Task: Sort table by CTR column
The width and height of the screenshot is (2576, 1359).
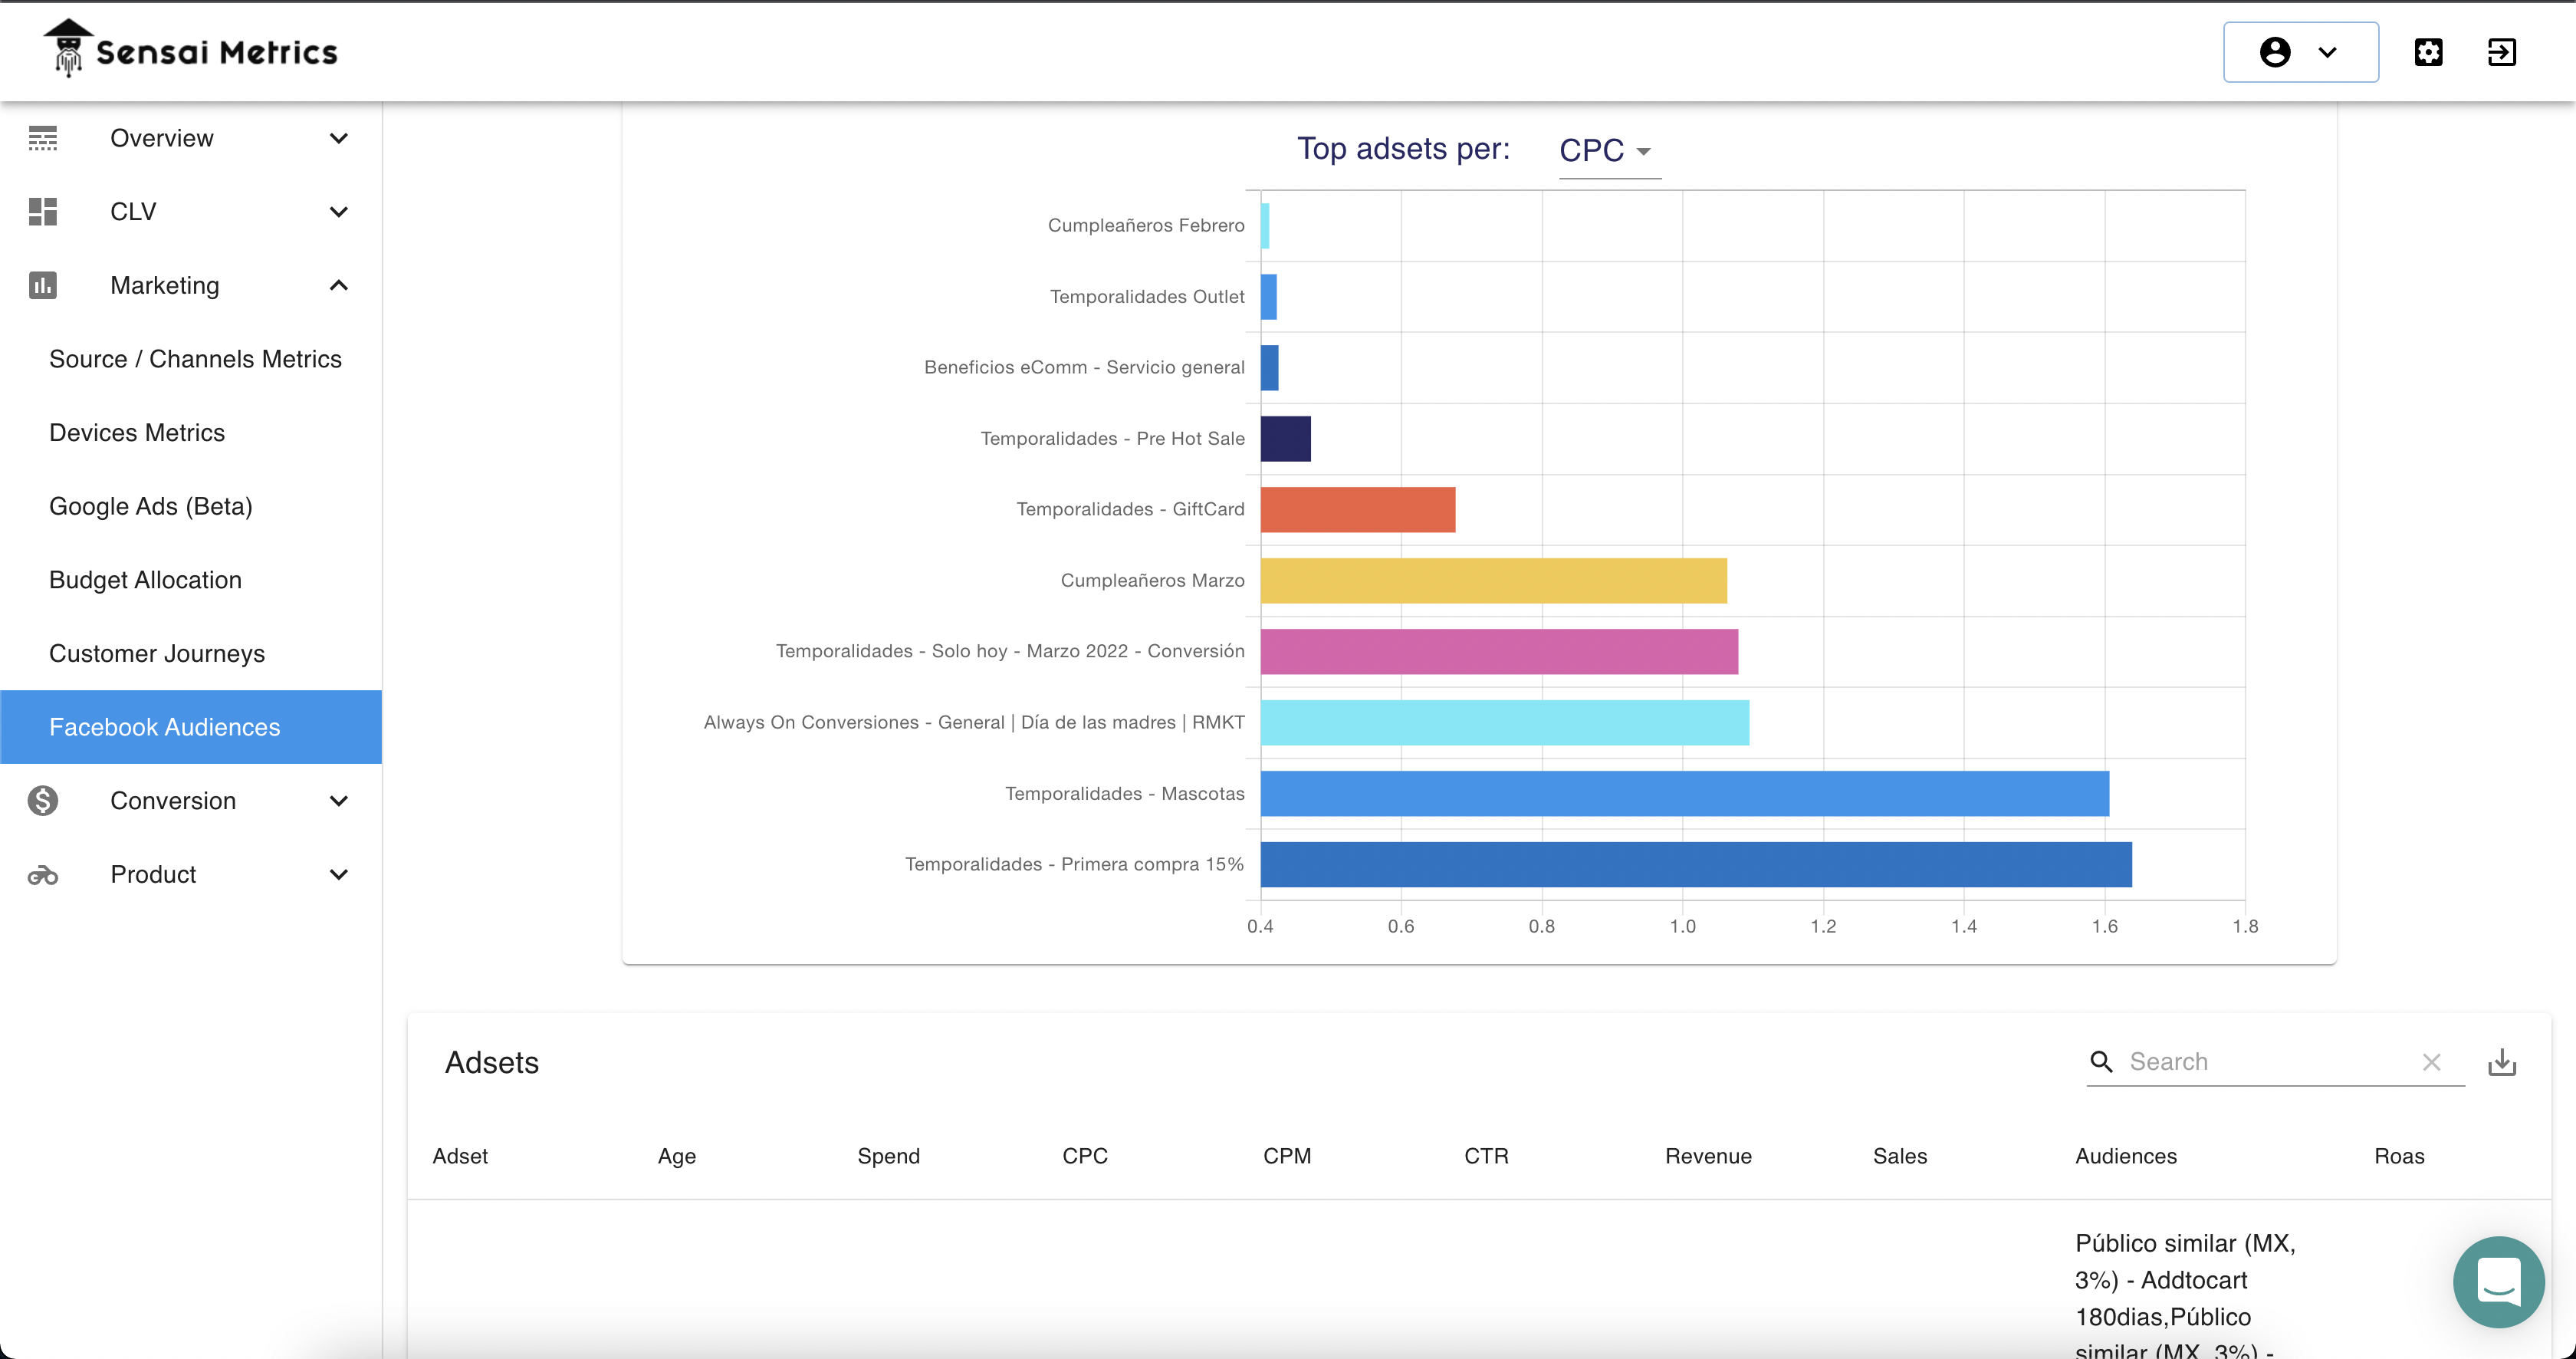Action: coord(1486,1156)
